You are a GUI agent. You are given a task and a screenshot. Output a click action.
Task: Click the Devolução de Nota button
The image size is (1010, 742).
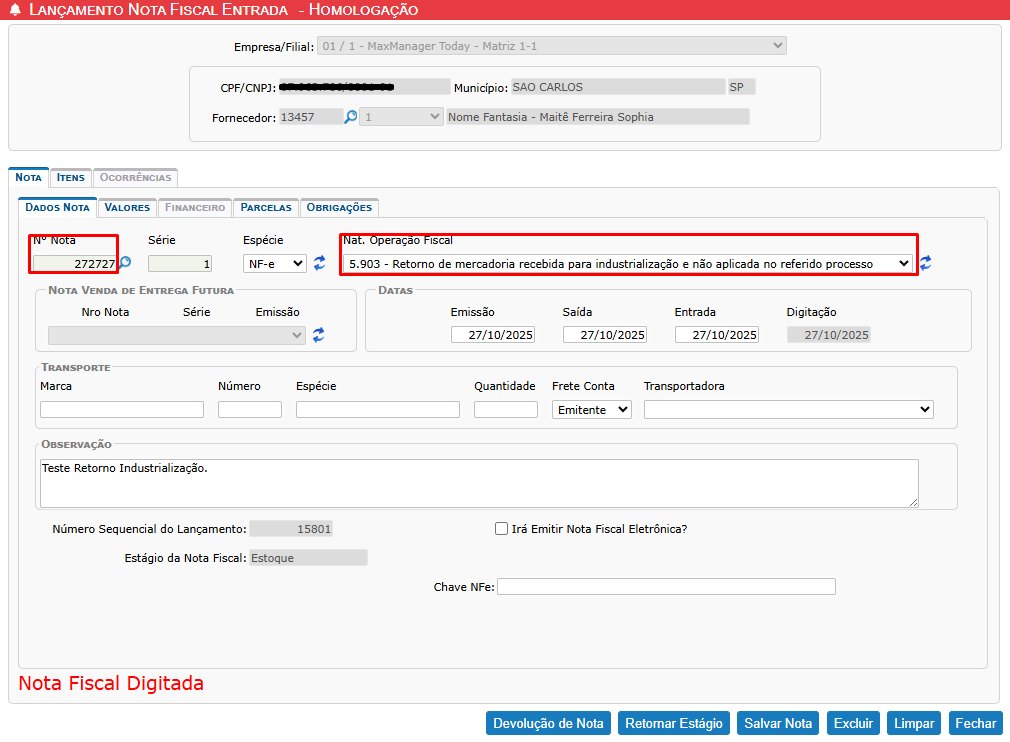548,723
